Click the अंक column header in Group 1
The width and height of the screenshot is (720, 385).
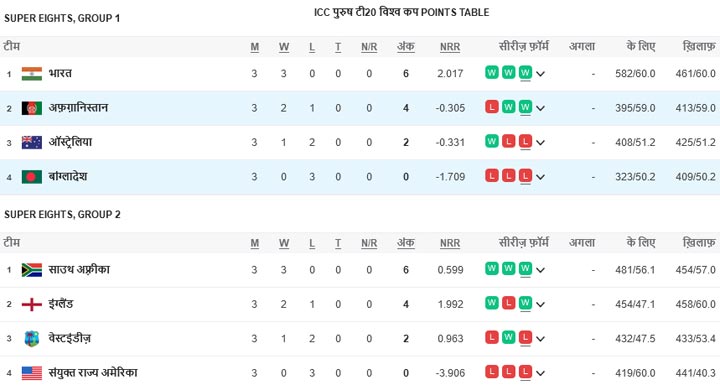click(406, 46)
